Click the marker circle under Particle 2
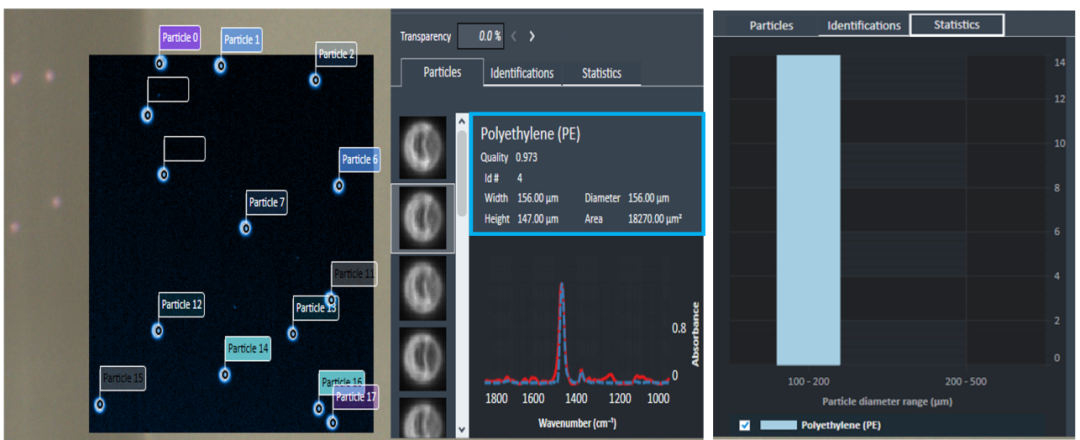The width and height of the screenshot is (1080, 440). (x=315, y=80)
